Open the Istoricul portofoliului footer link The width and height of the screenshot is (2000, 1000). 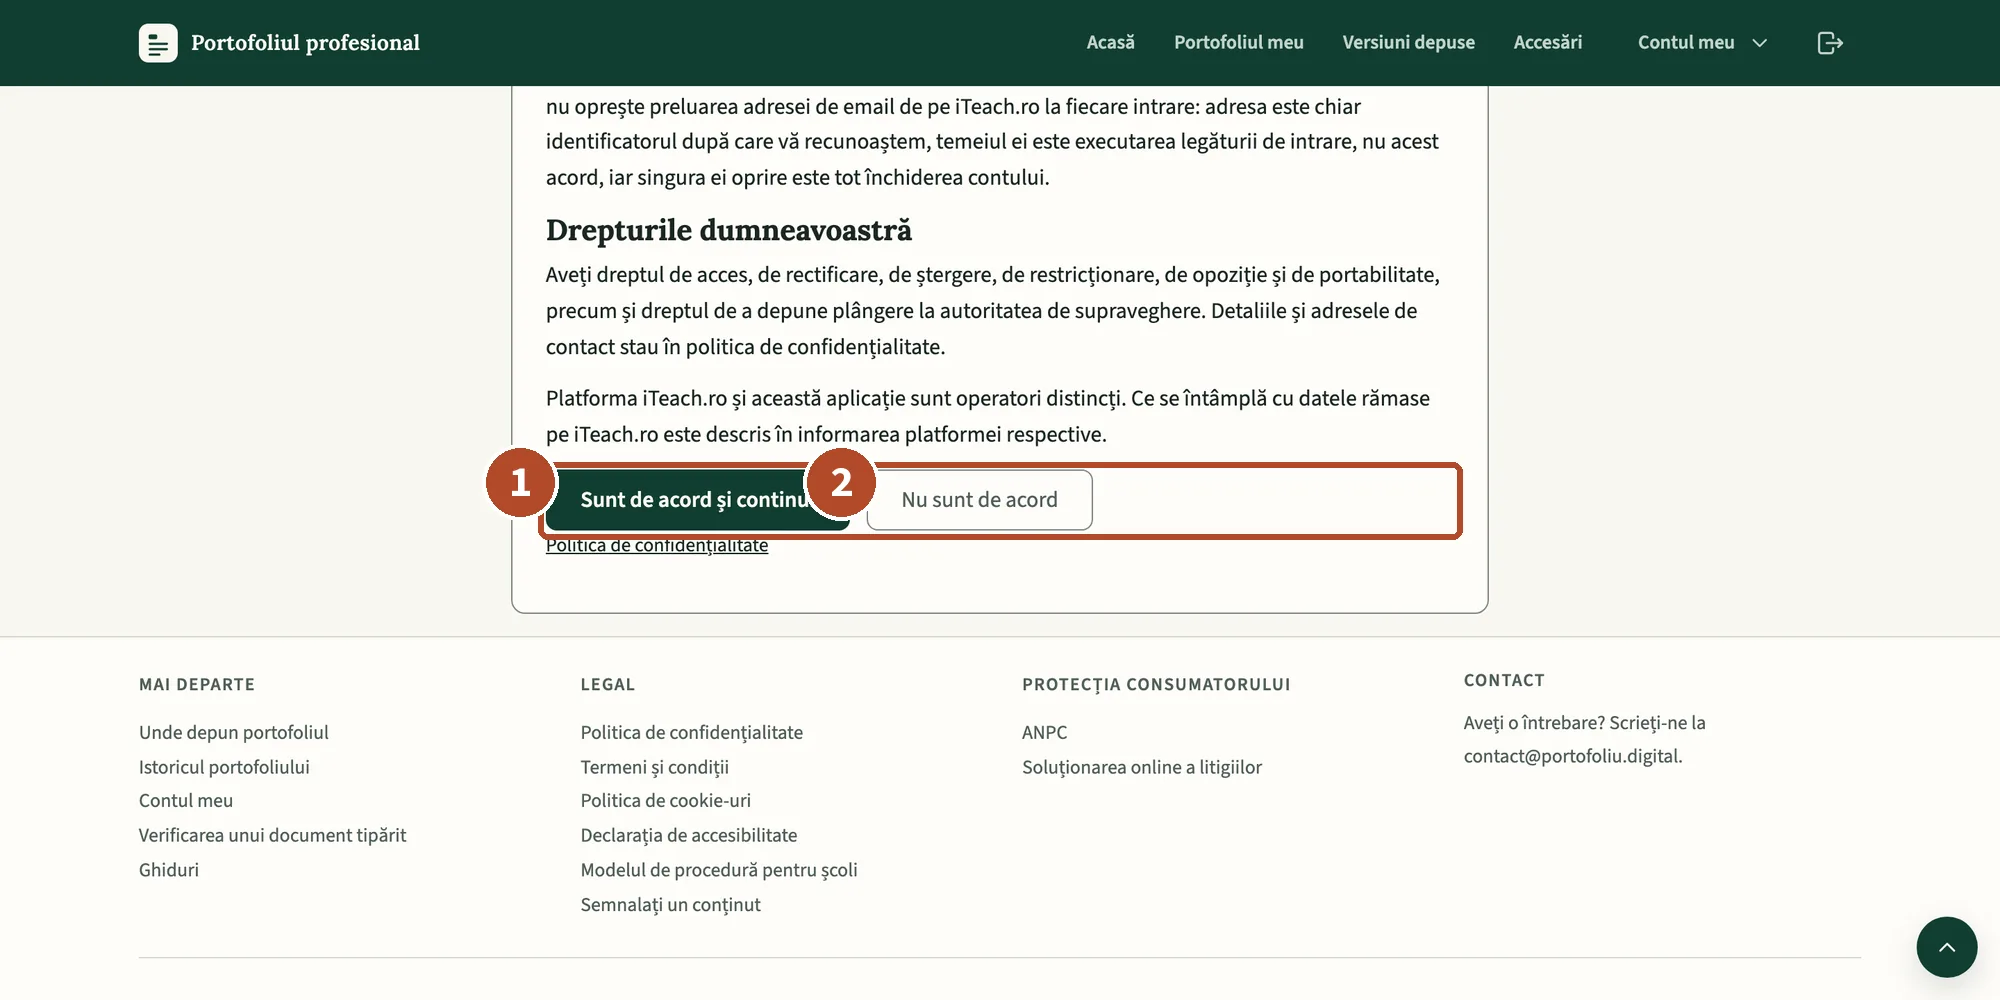coord(224,767)
